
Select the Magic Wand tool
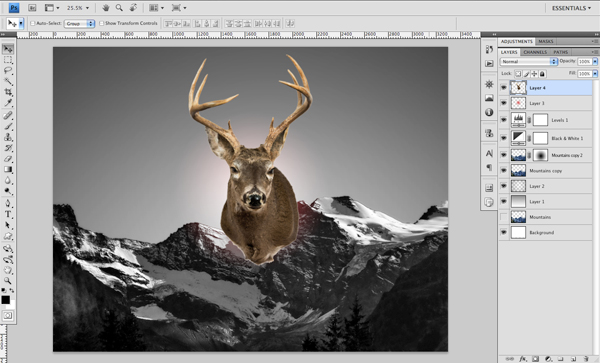click(x=8, y=81)
